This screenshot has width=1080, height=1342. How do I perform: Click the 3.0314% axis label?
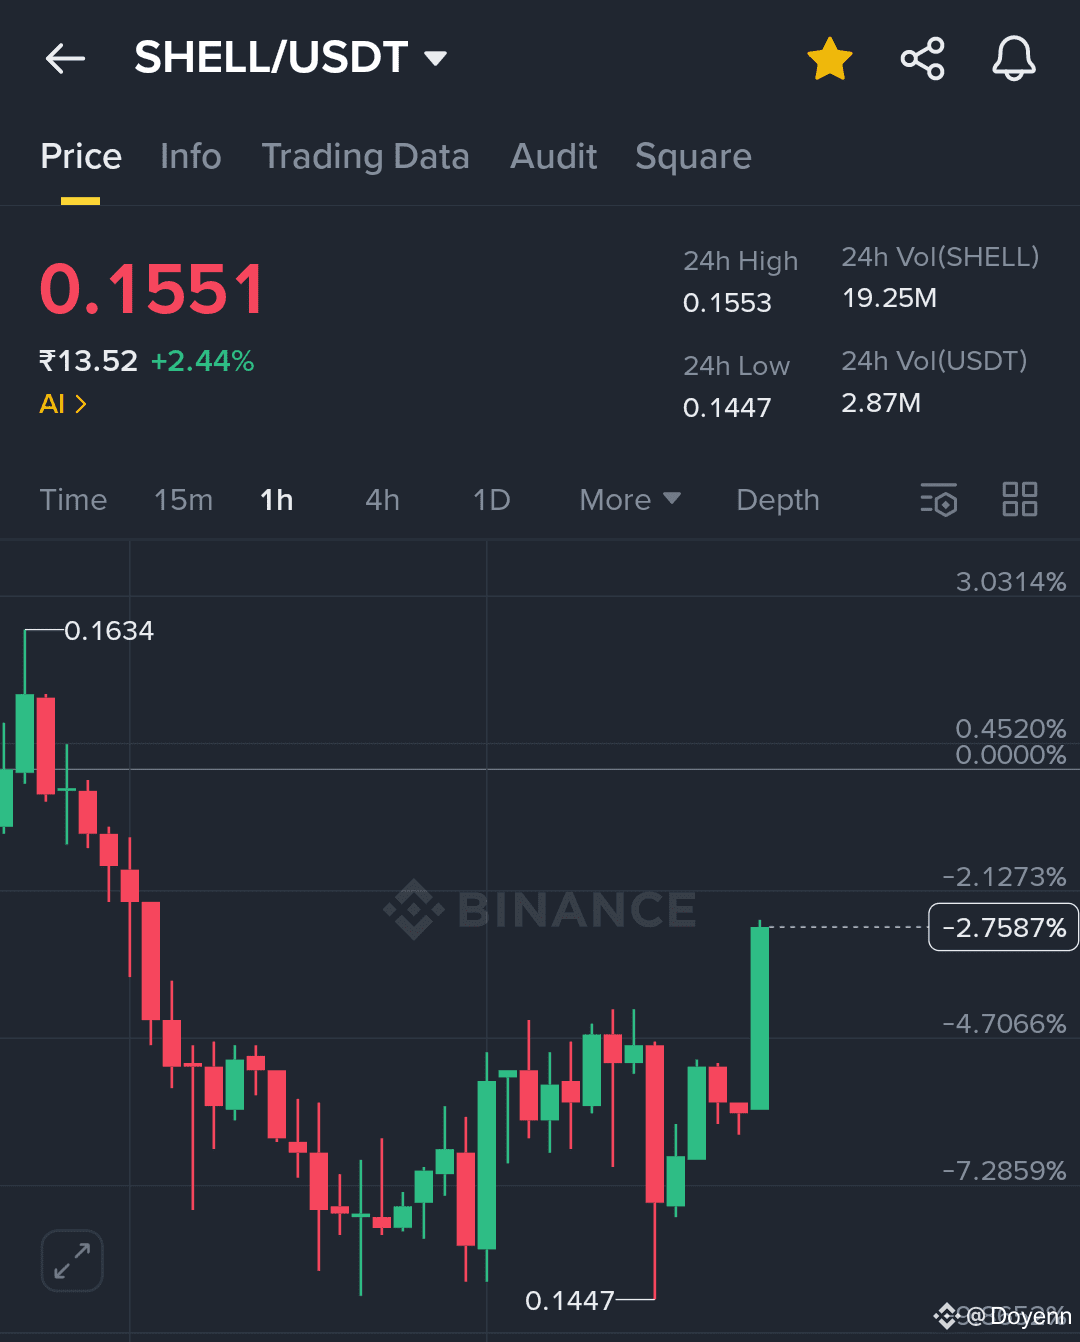[1011, 582]
